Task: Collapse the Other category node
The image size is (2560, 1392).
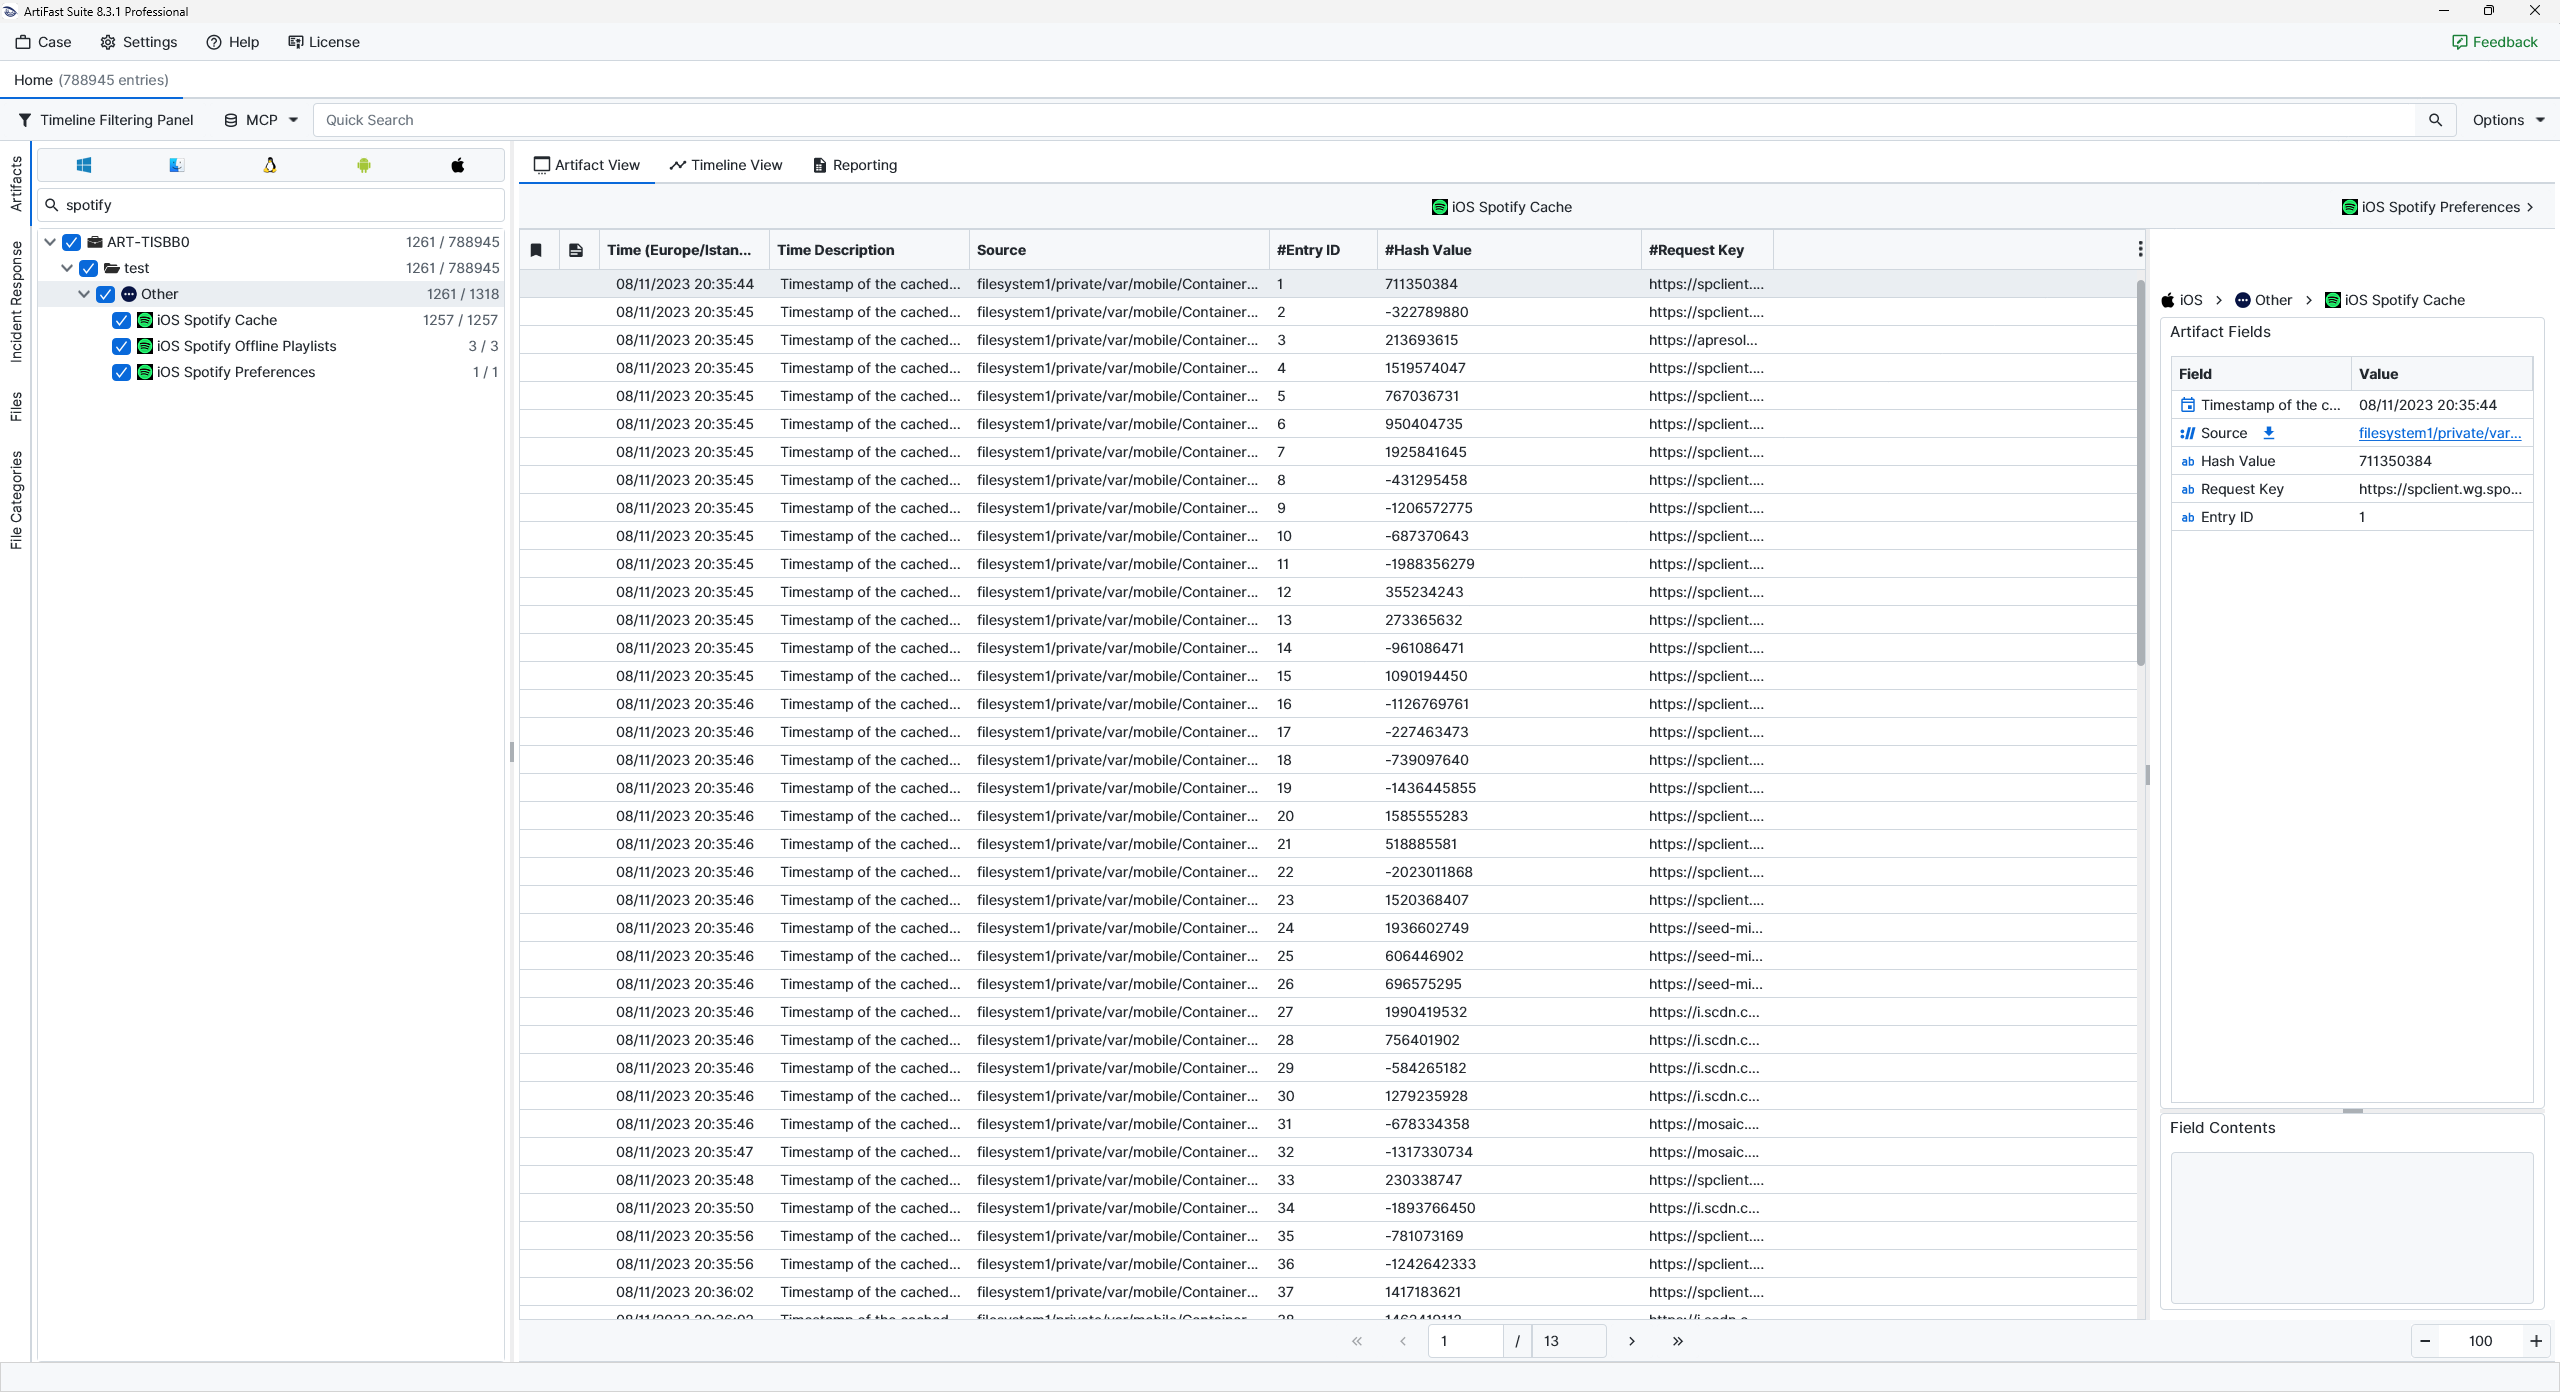Action: [84, 294]
